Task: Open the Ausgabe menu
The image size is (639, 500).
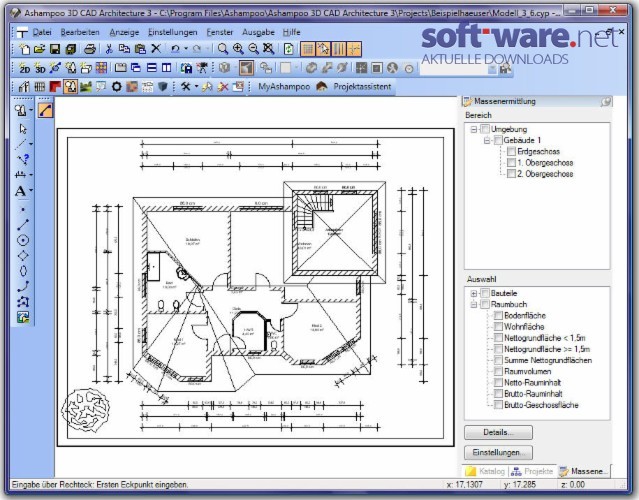Action: point(258,32)
